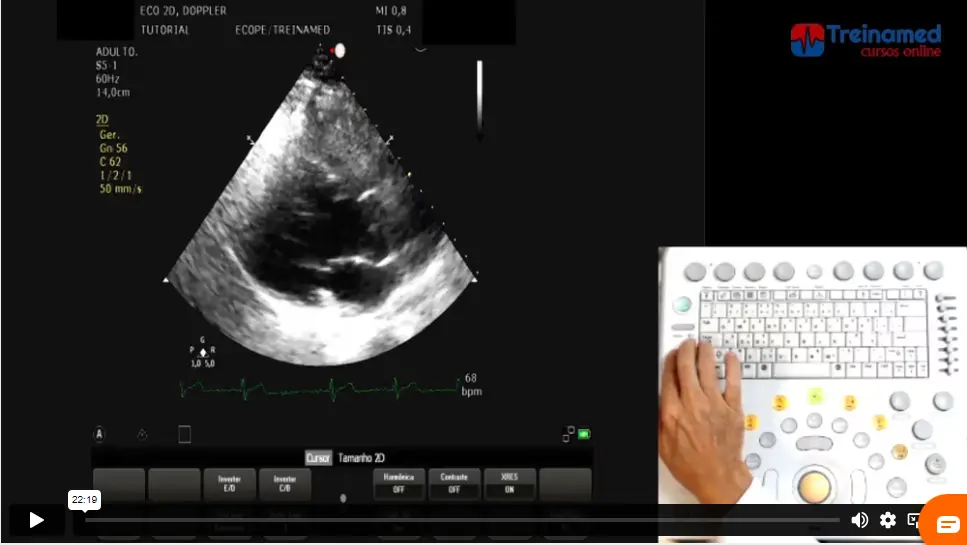Image resolution: width=967 pixels, height=545 pixels.
Task: Click the network connection icon beside battery
Action: coord(569,434)
